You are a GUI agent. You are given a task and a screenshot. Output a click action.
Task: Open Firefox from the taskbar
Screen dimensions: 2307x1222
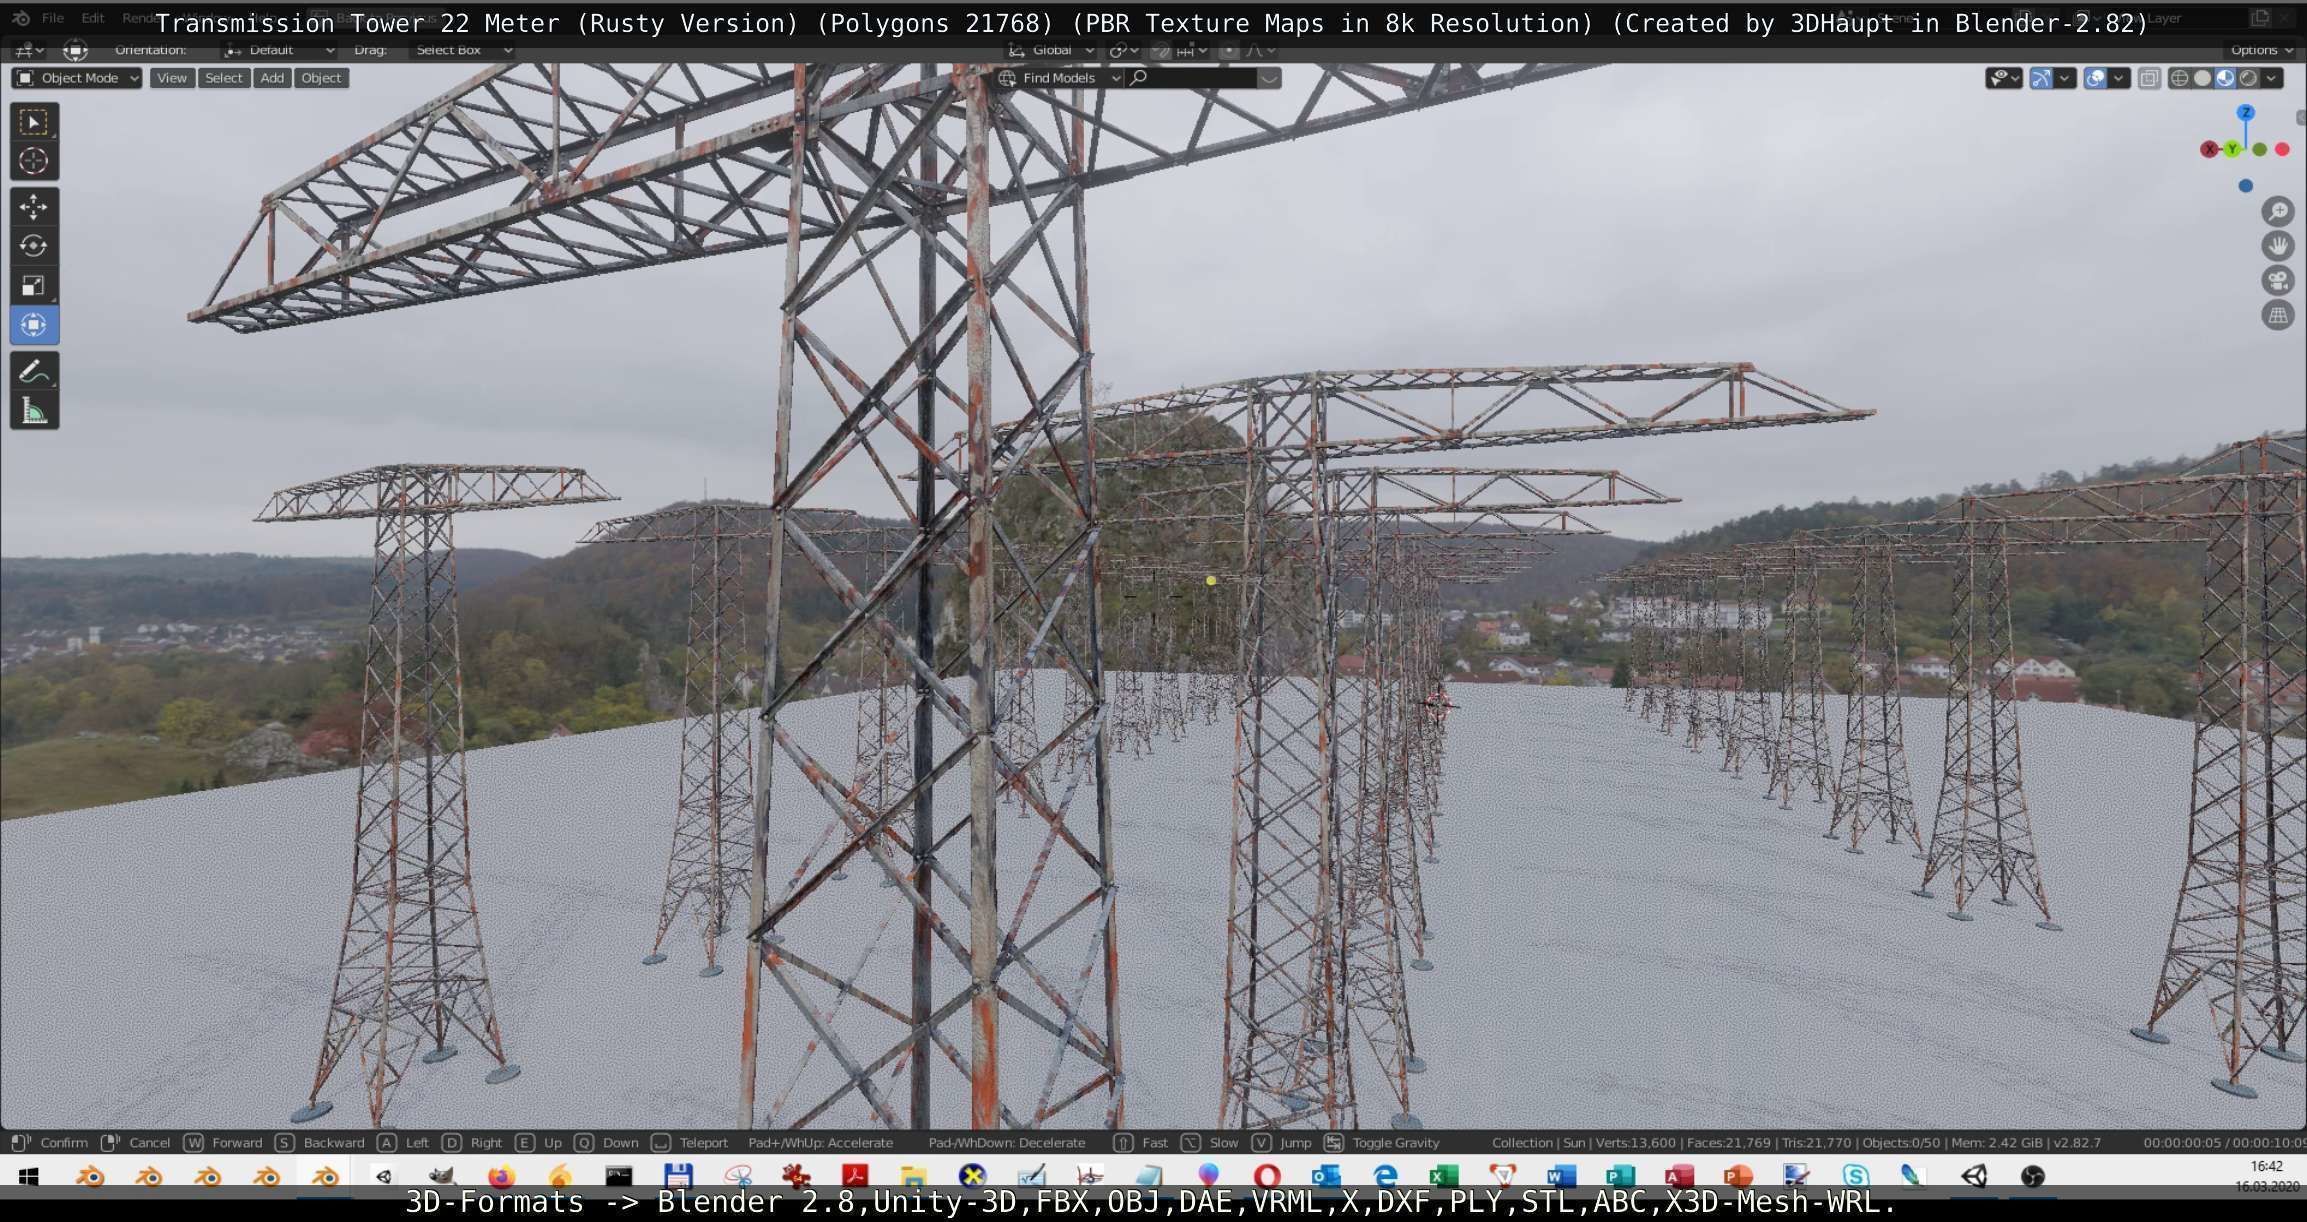(x=501, y=1176)
